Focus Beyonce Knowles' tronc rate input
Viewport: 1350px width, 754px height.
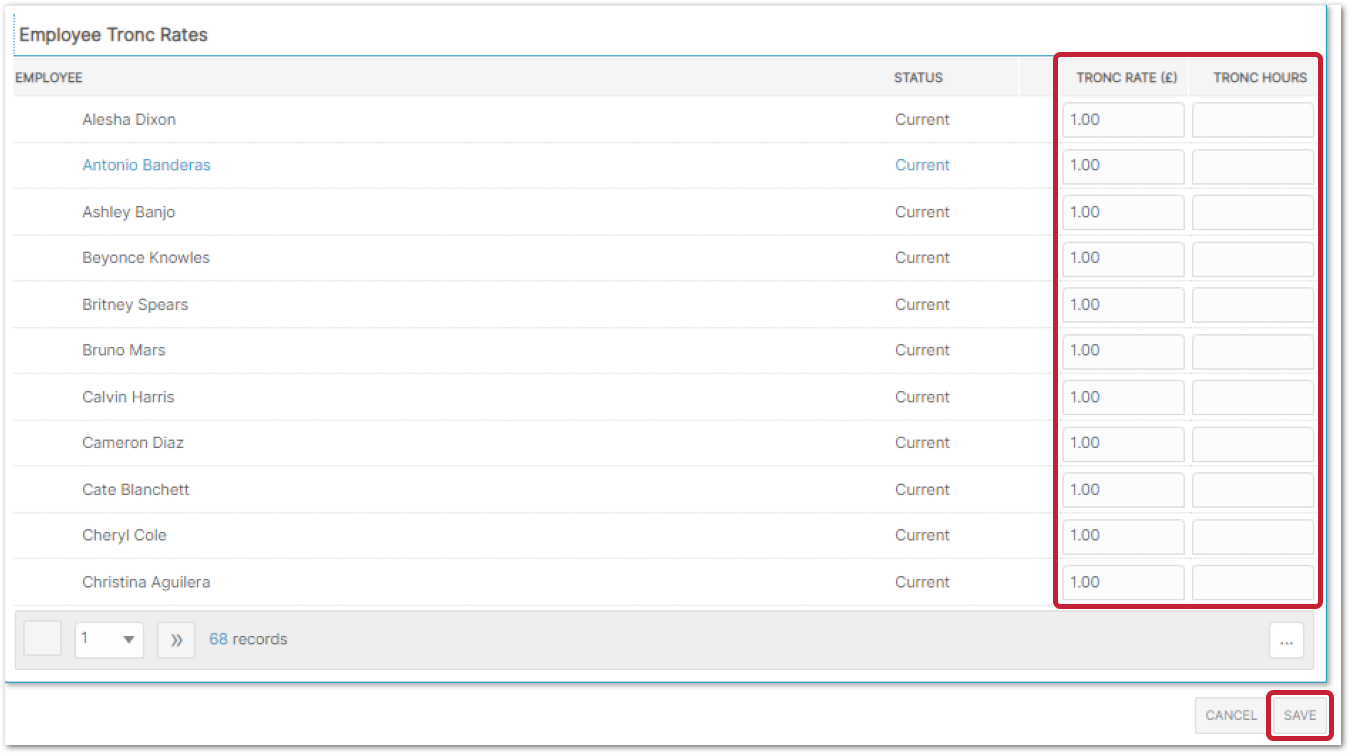1123,258
